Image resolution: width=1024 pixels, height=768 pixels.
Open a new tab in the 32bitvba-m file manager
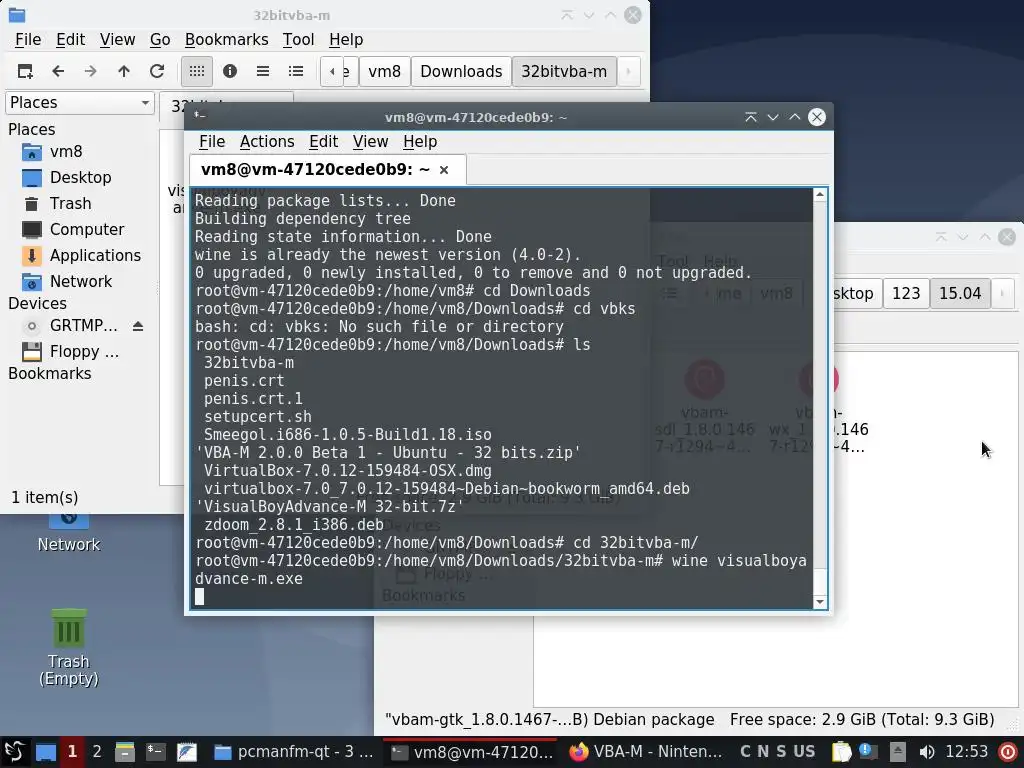(25, 71)
